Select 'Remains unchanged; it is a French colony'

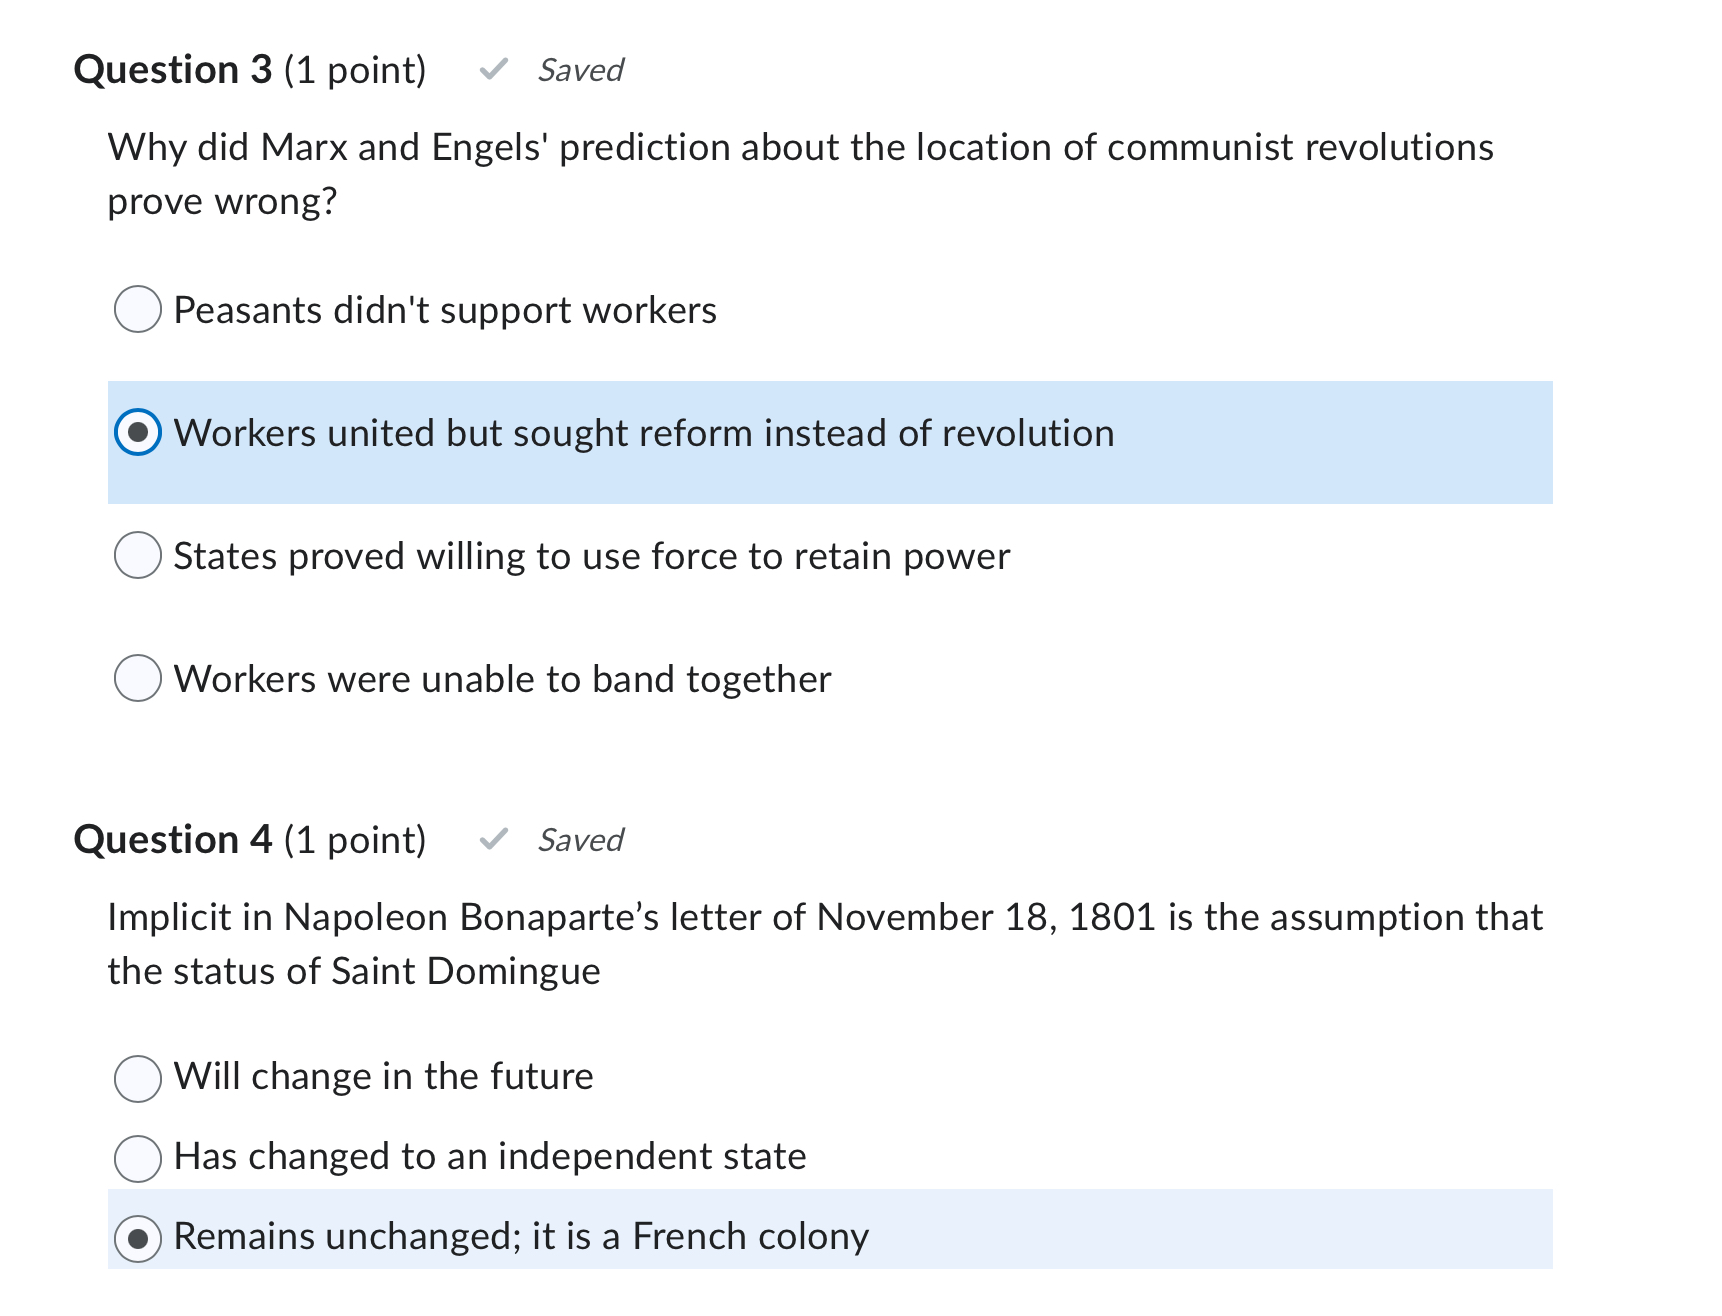(138, 1238)
